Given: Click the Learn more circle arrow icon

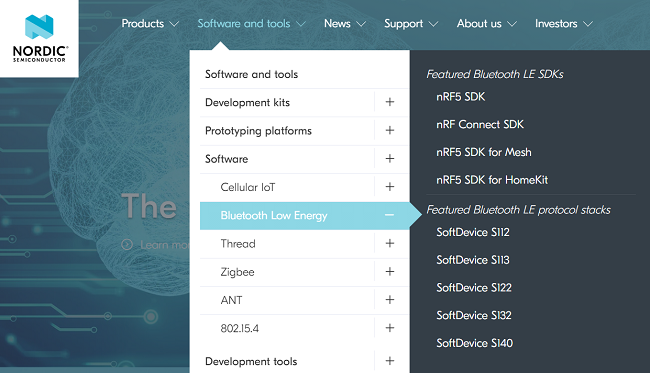Looking at the screenshot, I should point(127,245).
